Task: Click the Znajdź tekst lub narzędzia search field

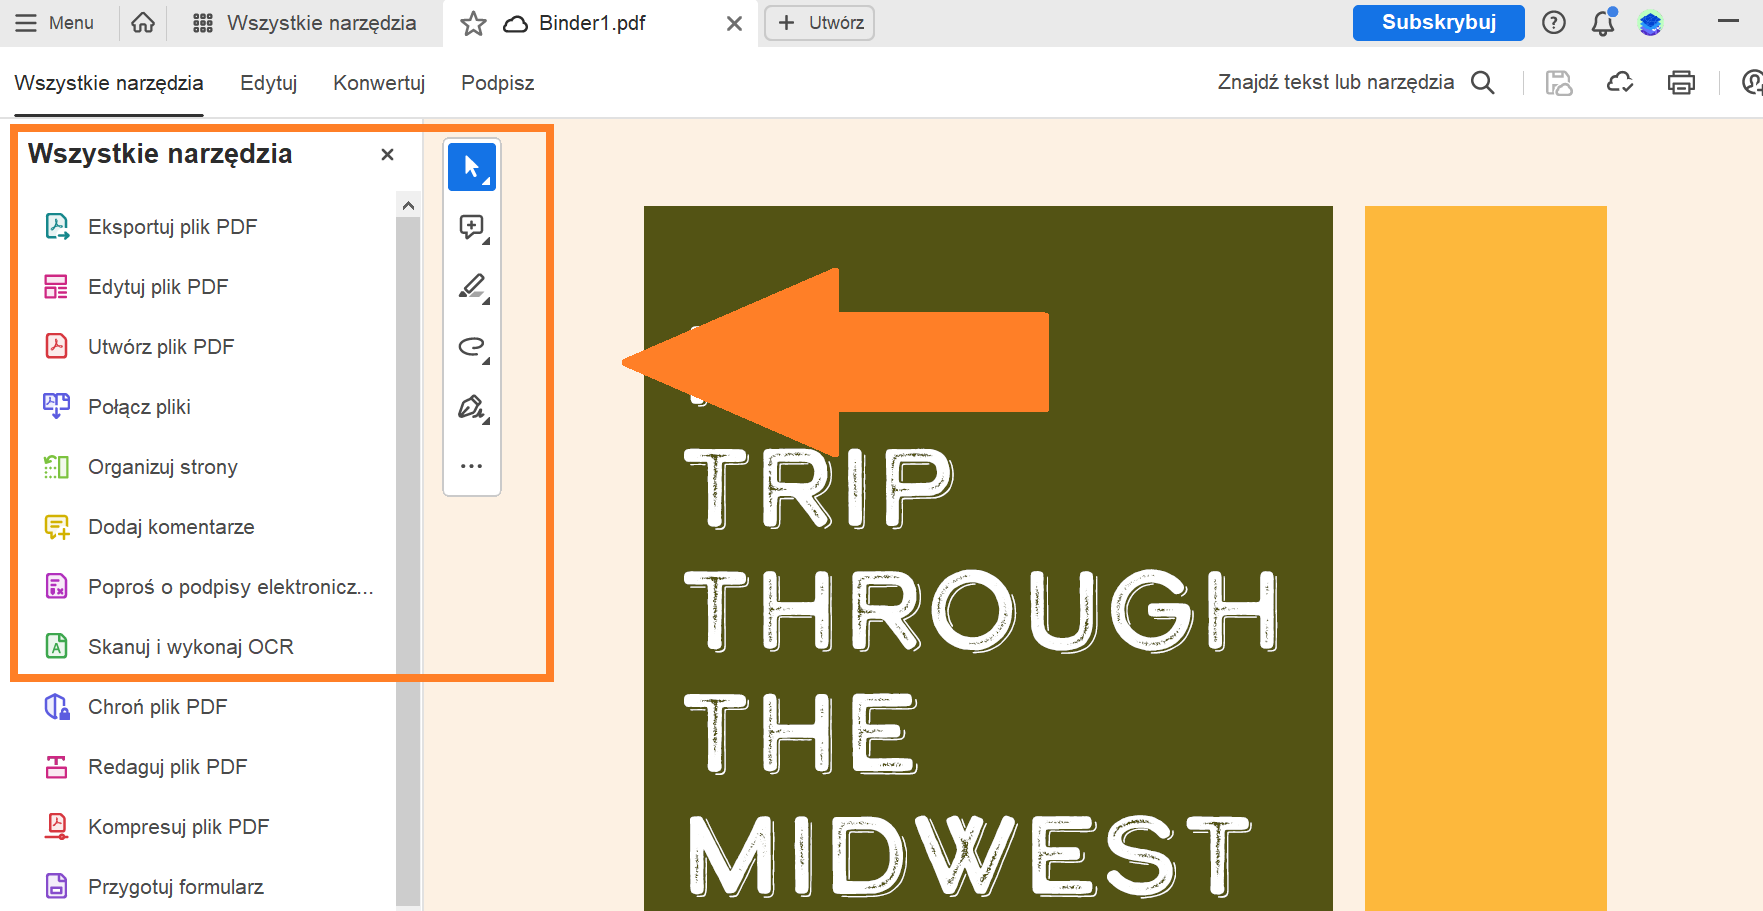Action: [x=1336, y=82]
